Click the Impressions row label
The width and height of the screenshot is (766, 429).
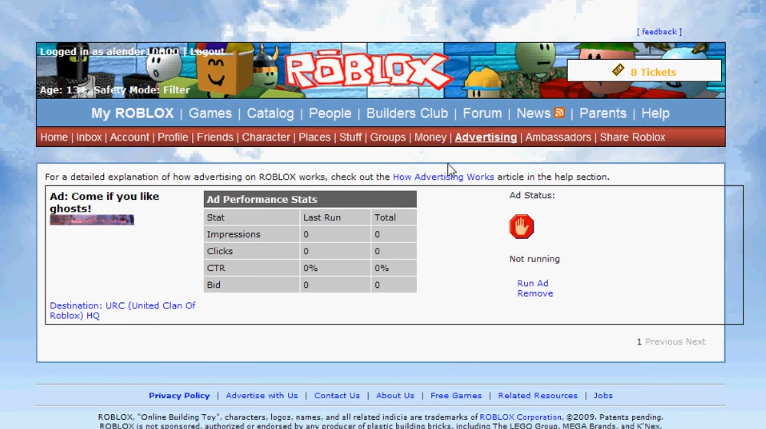tap(234, 235)
